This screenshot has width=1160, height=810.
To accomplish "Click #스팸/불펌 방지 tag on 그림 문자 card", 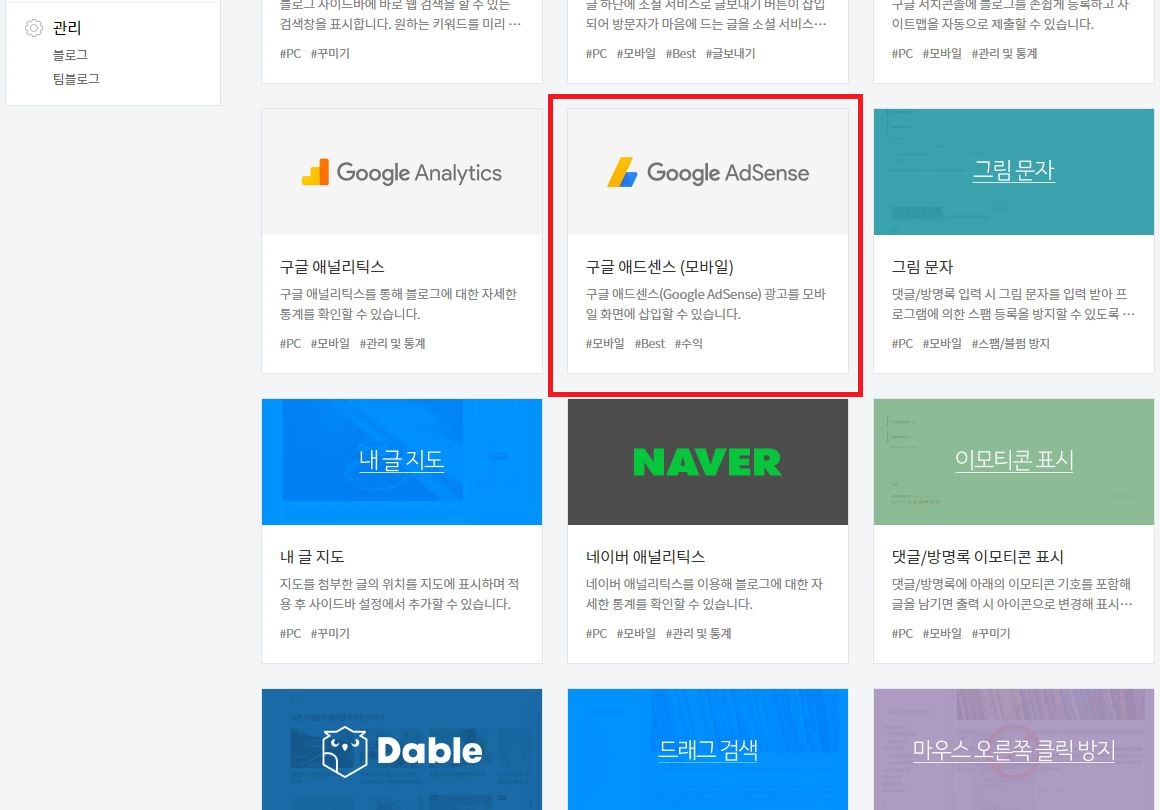I will [1011, 343].
